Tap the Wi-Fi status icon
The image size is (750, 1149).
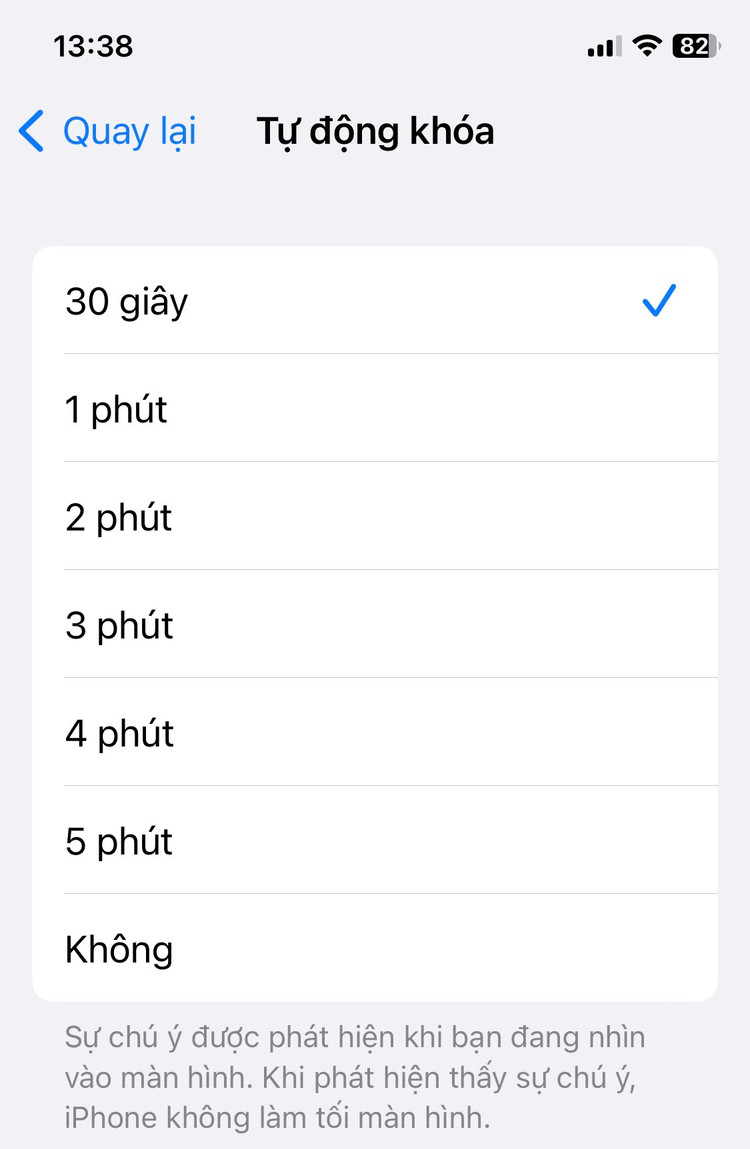pos(648,46)
